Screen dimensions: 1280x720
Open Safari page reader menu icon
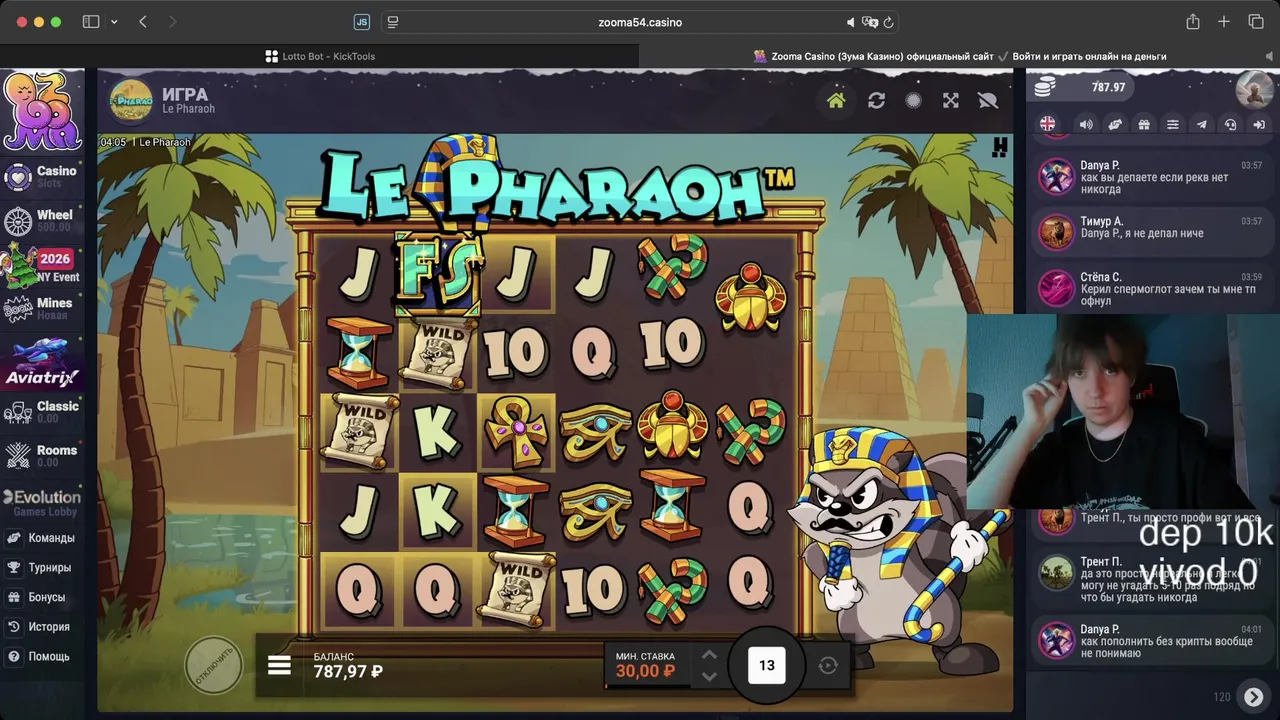click(x=392, y=22)
